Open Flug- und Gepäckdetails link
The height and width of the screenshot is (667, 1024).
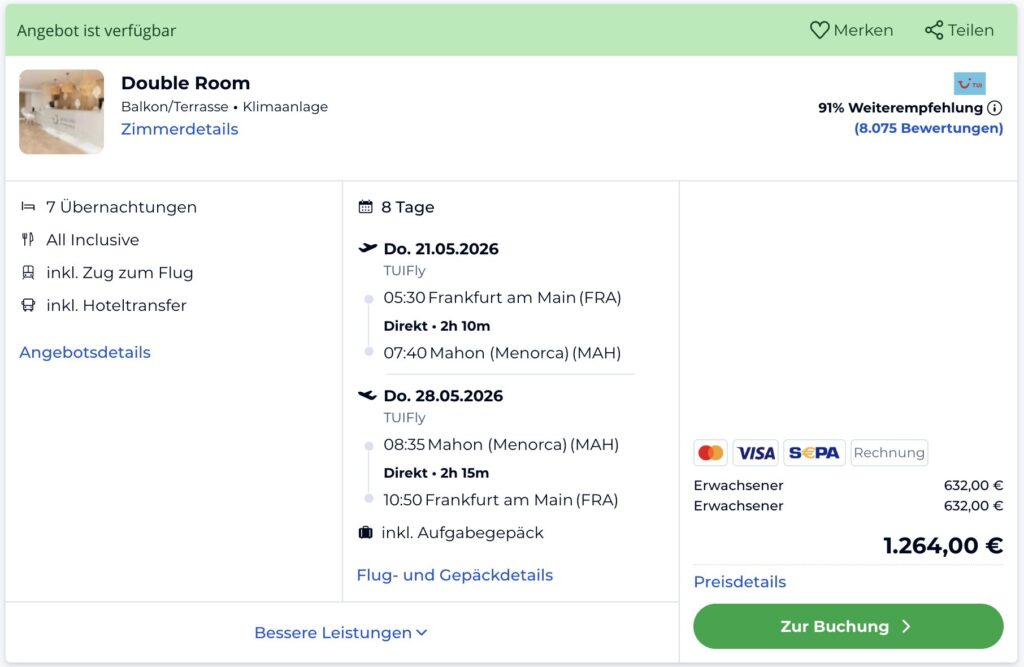tap(455, 575)
